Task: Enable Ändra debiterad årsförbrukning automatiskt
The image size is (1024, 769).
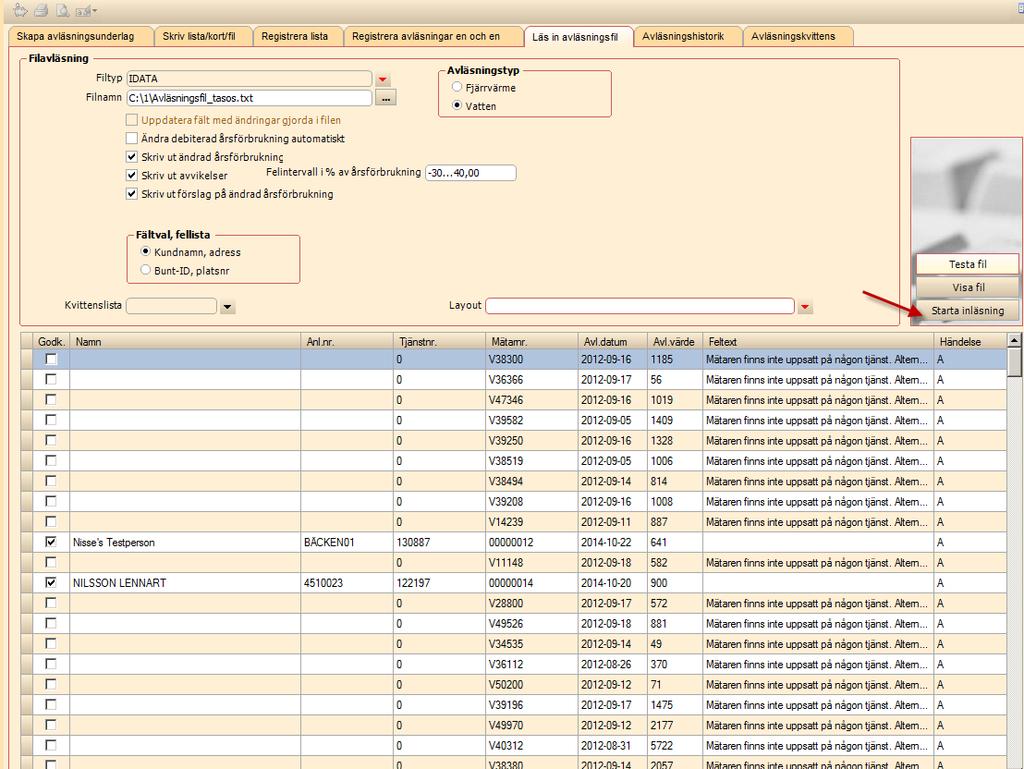Action: (x=132, y=138)
